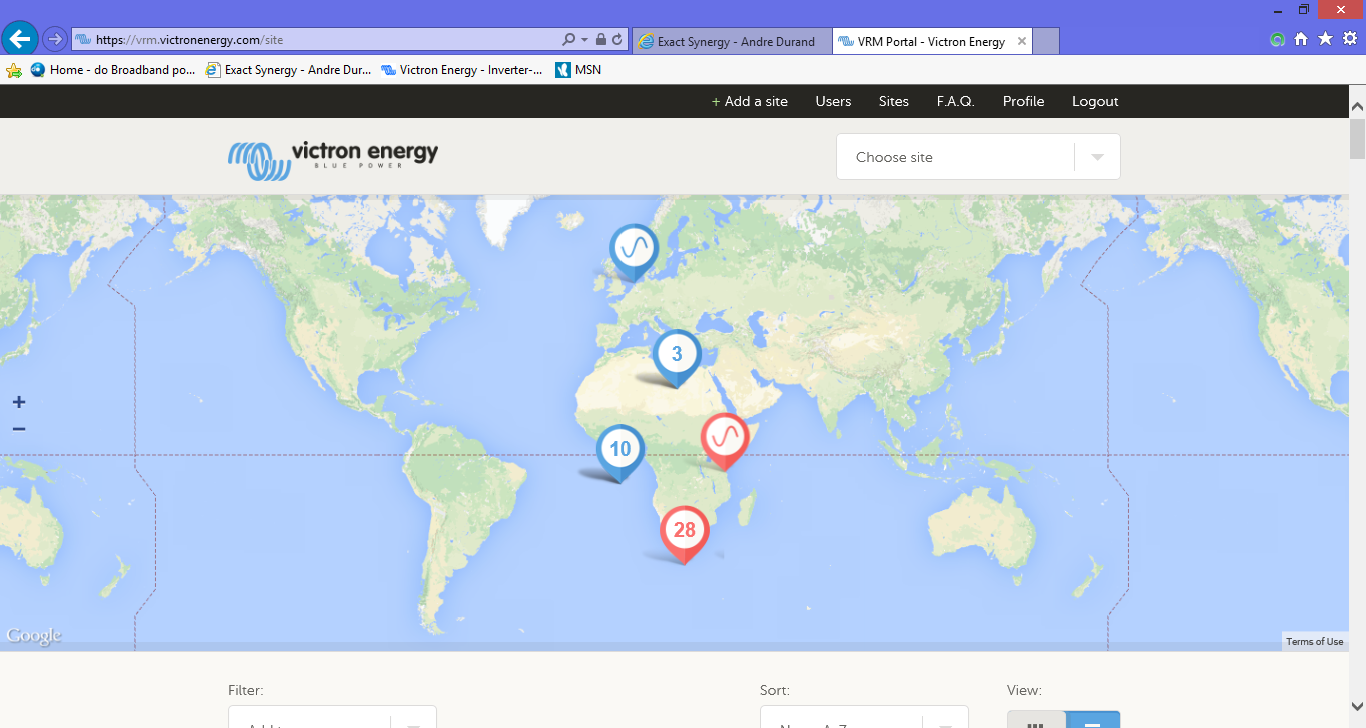The width and height of the screenshot is (1366, 728).
Task: Open the red cluster marker labeled 28
Action: [684, 530]
